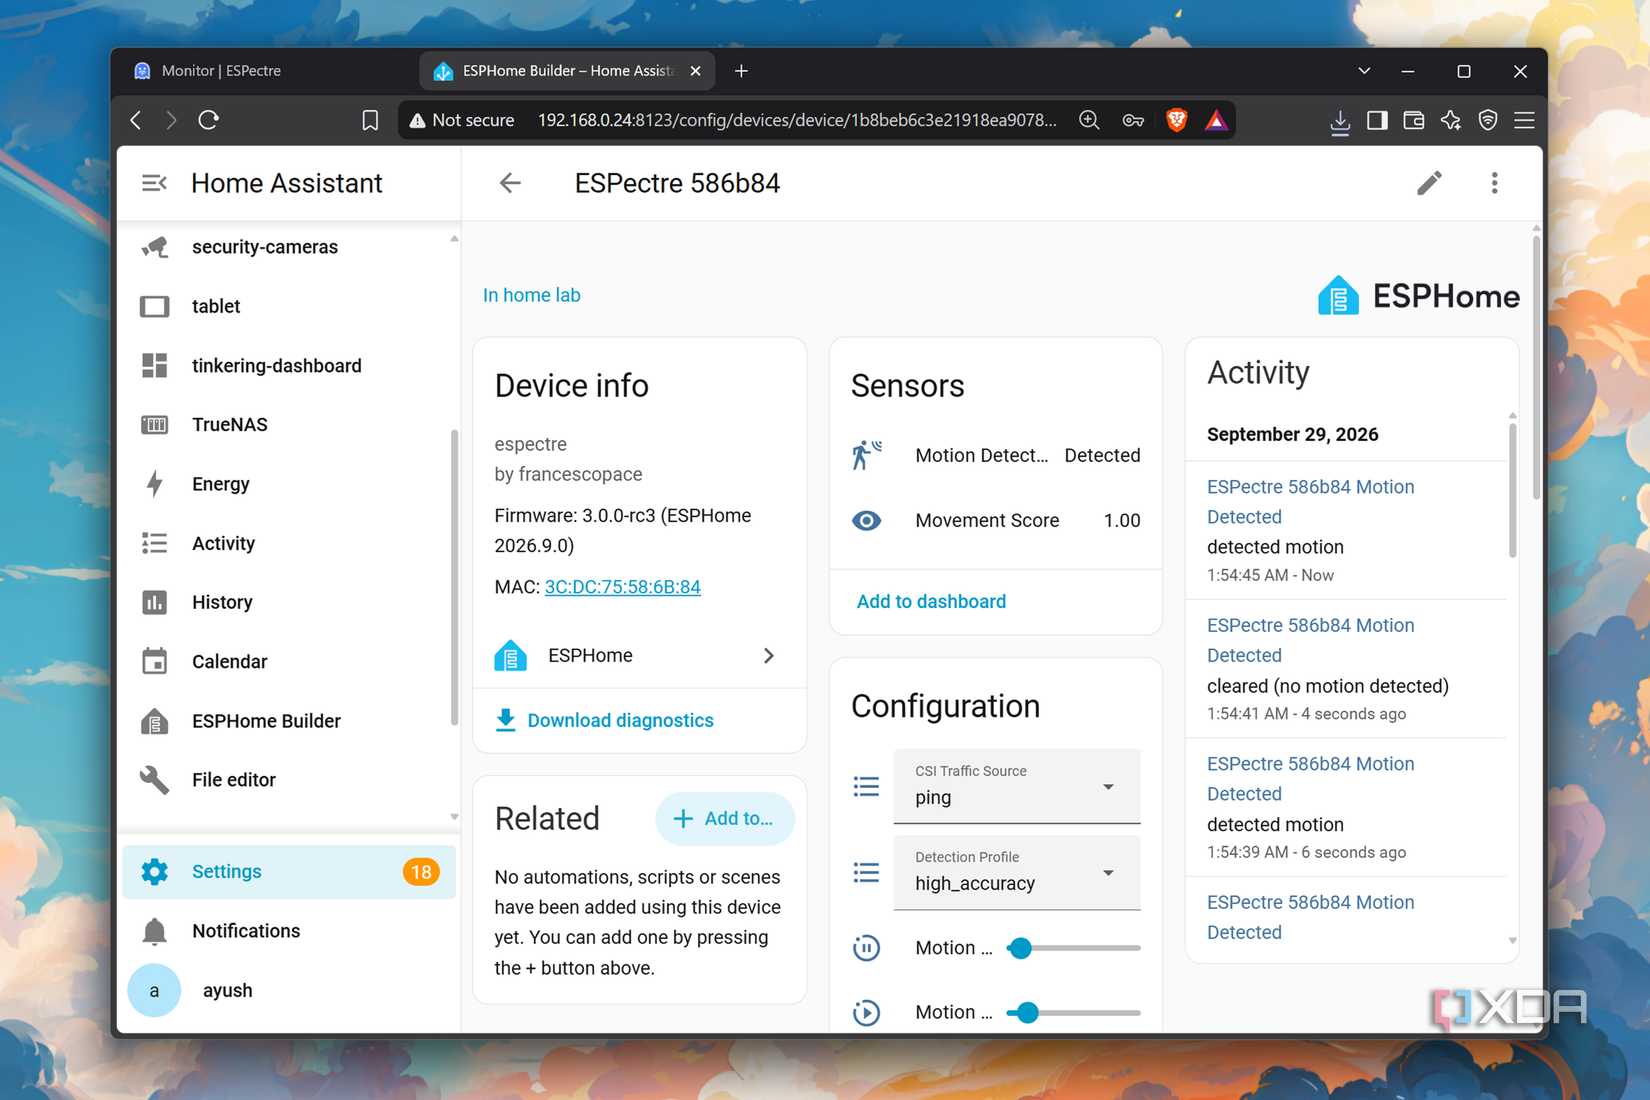Click the second Motion slider handle
Screen dimensions: 1650x1100
tap(1027, 1013)
